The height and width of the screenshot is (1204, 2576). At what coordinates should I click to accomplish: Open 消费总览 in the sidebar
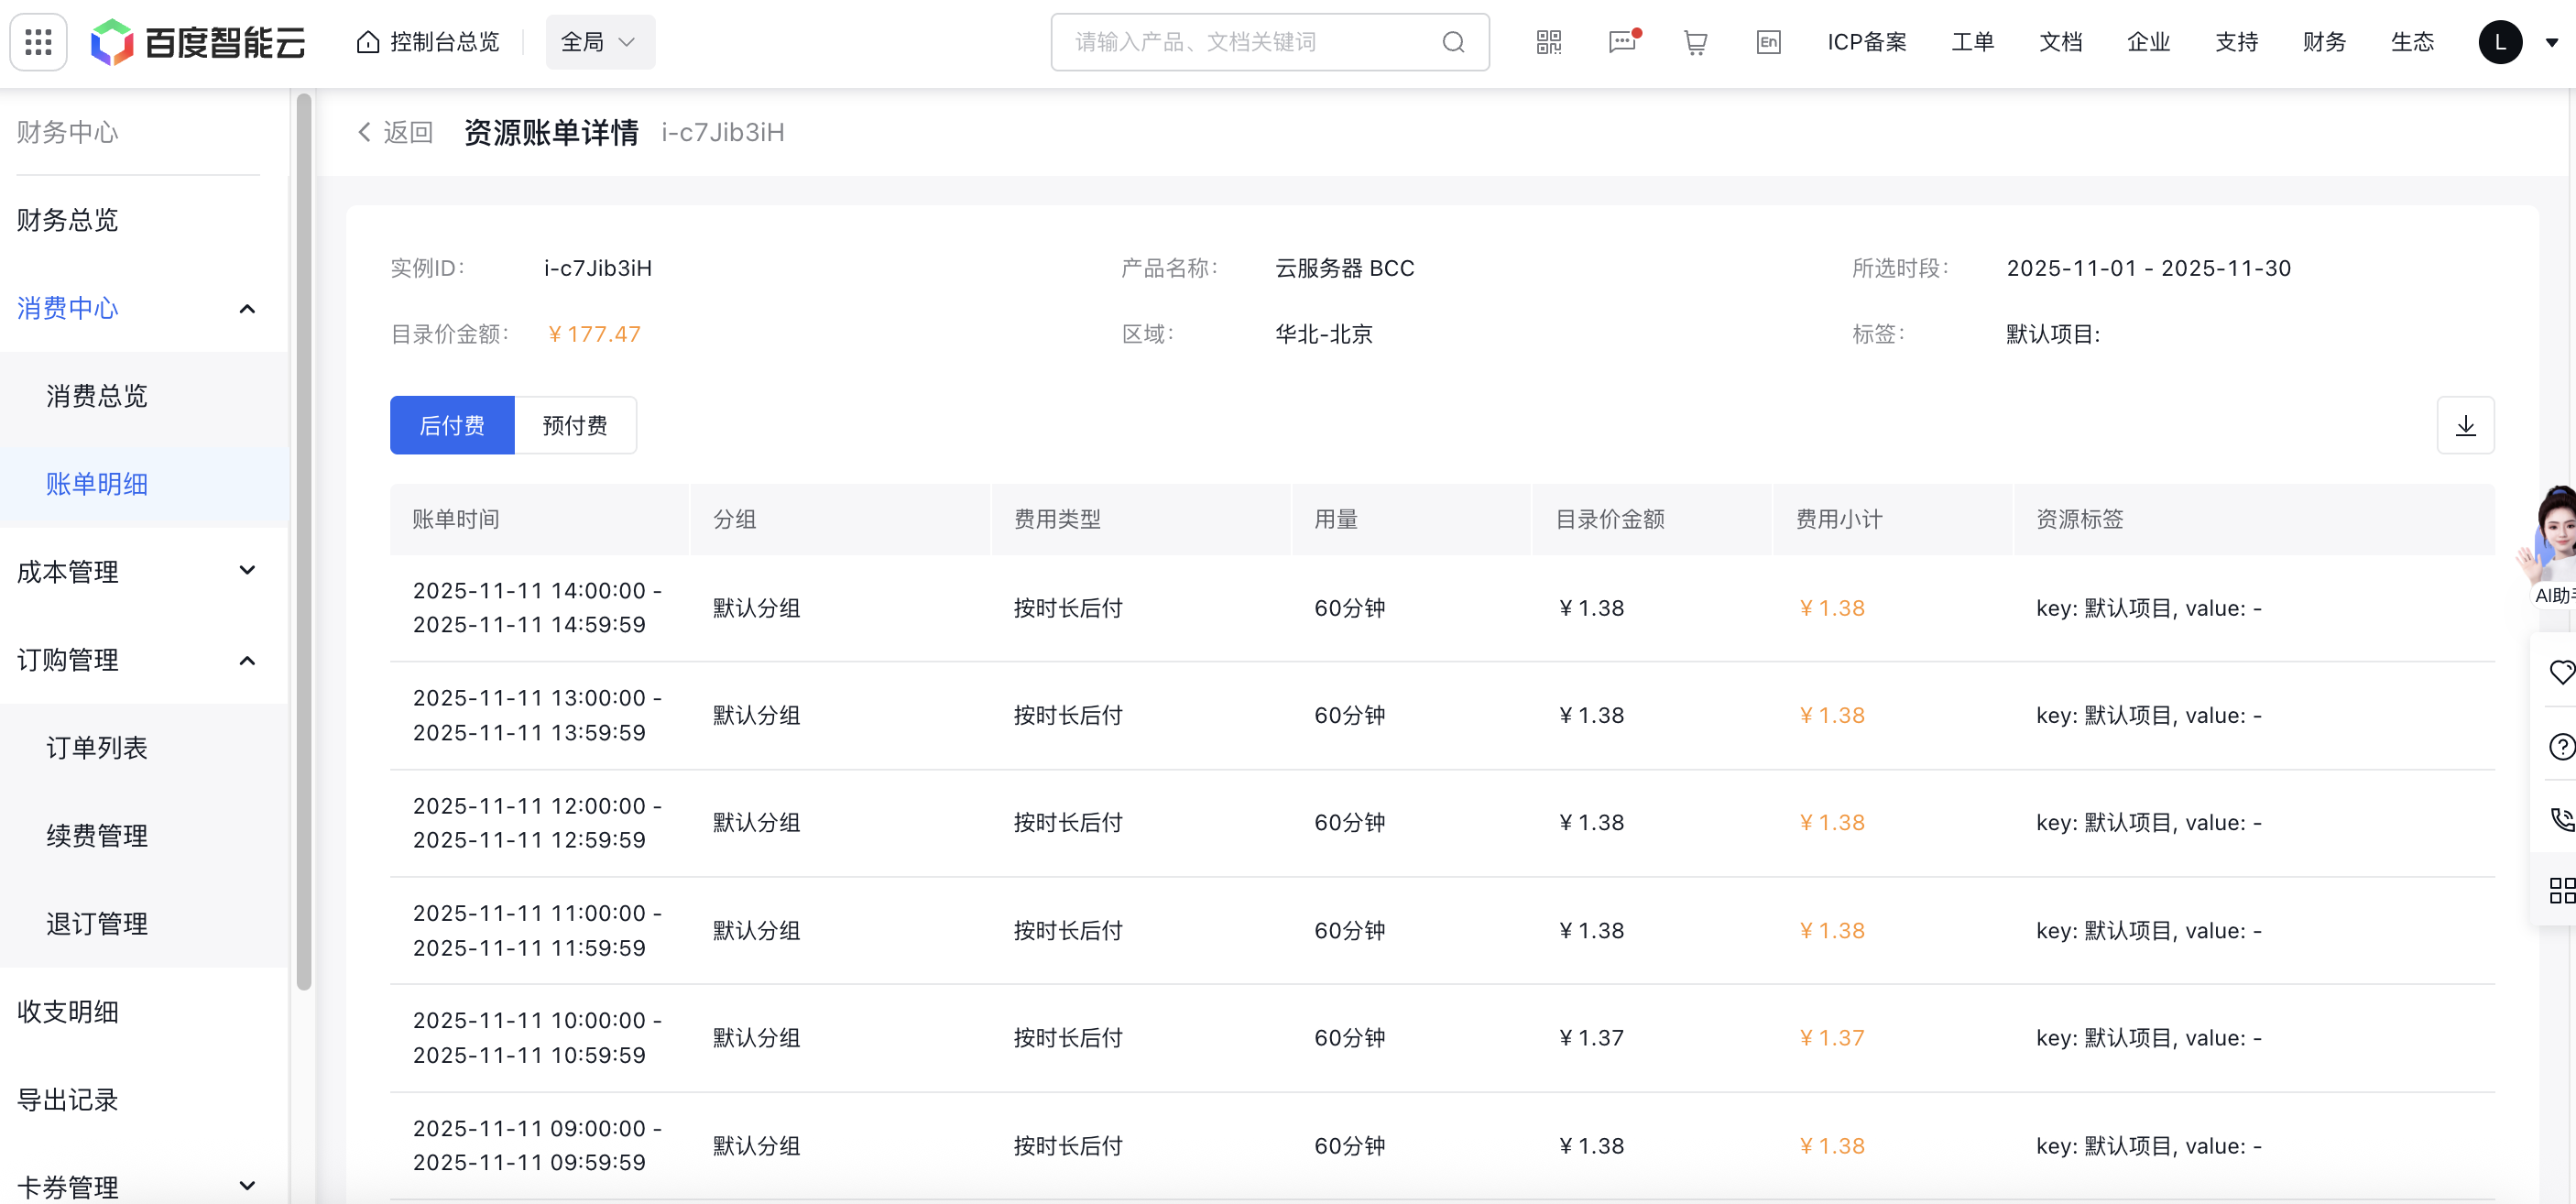[x=97, y=396]
